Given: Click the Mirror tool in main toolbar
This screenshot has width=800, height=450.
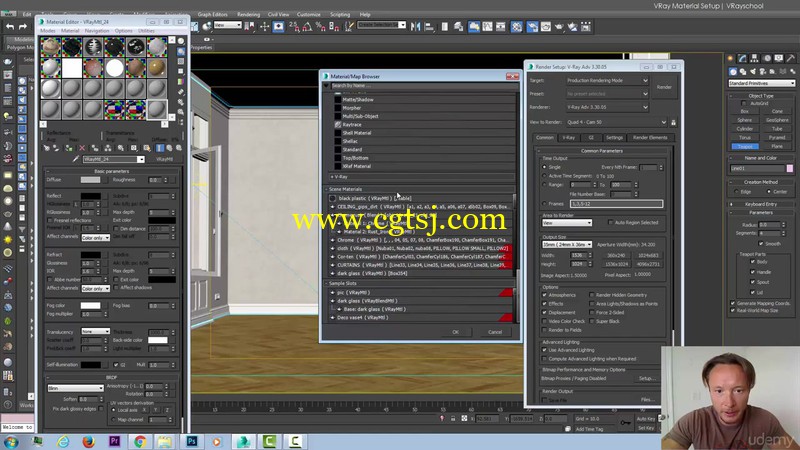Looking at the screenshot, I should pyautogui.click(x=416, y=27).
